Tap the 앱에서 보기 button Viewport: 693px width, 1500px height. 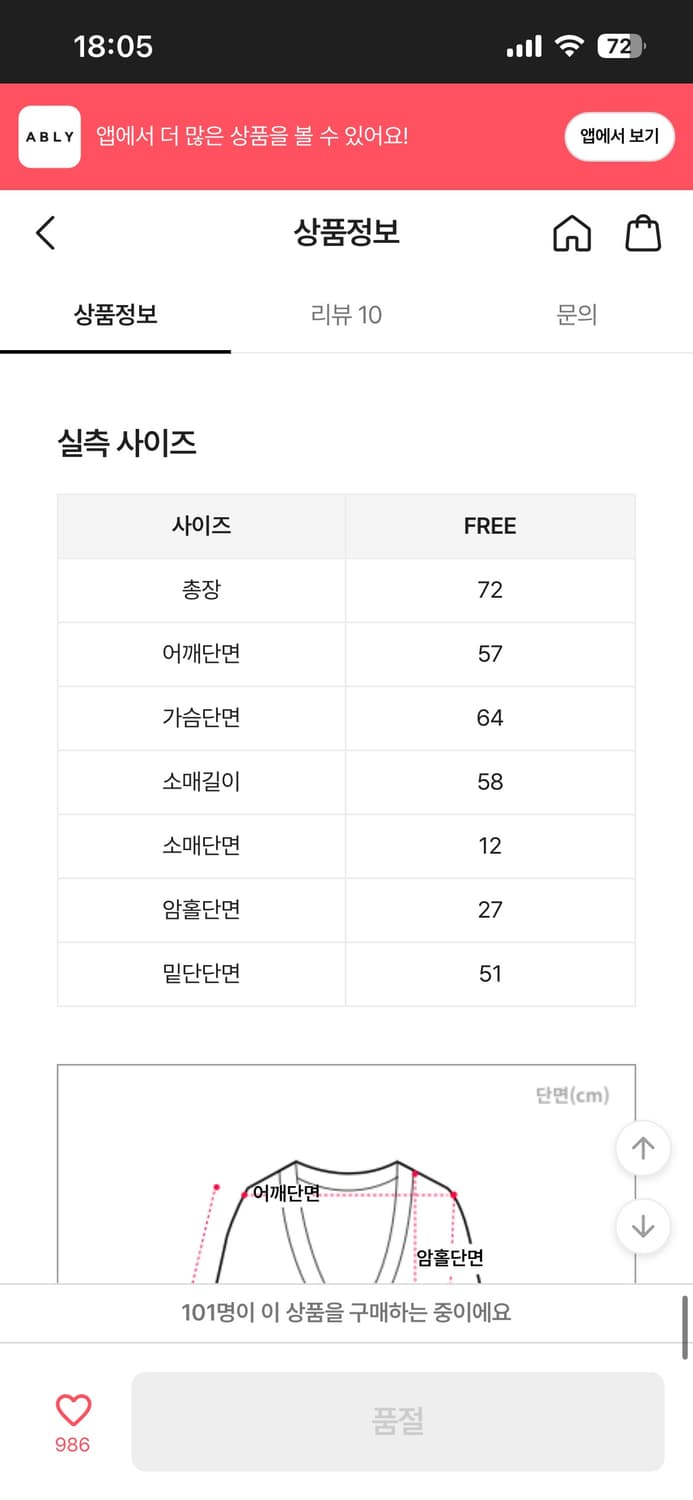(619, 136)
